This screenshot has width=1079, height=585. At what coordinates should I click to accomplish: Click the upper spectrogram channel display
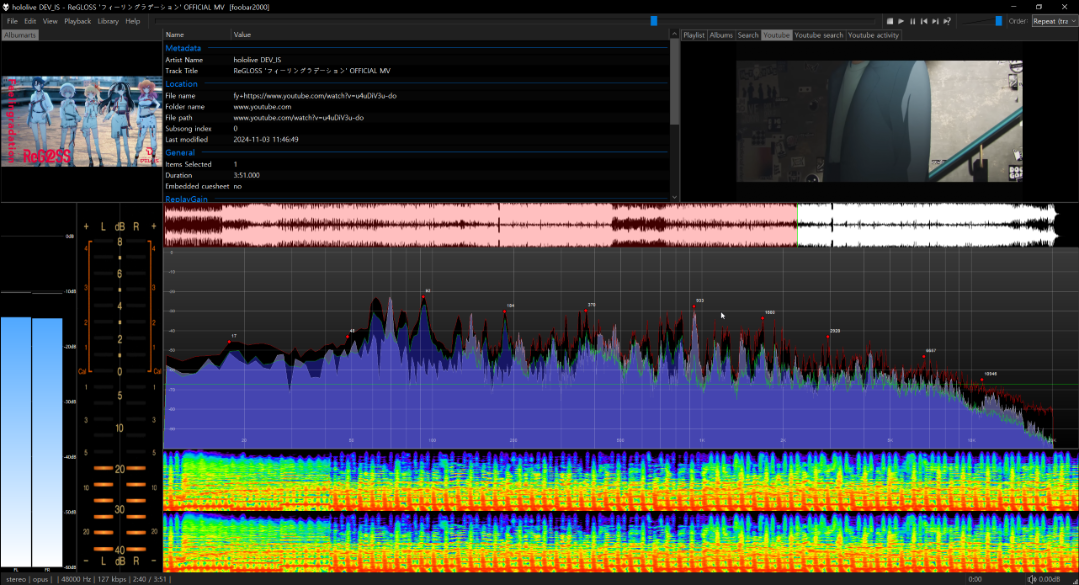(x=621, y=480)
